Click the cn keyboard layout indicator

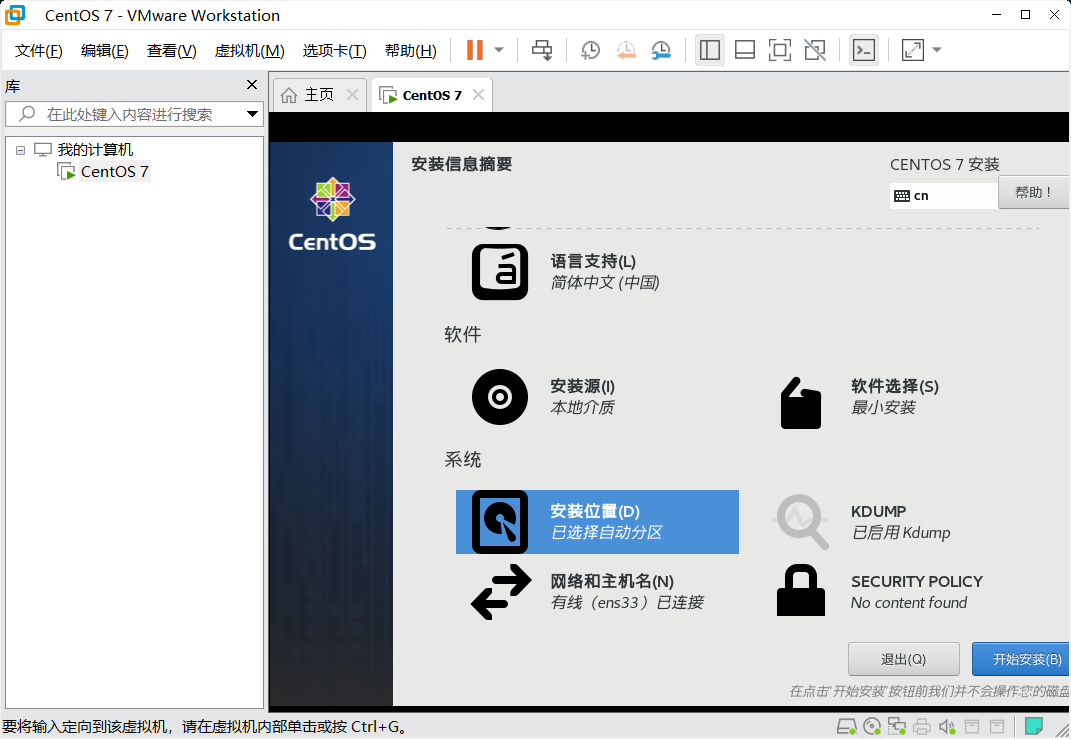coord(943,196)
